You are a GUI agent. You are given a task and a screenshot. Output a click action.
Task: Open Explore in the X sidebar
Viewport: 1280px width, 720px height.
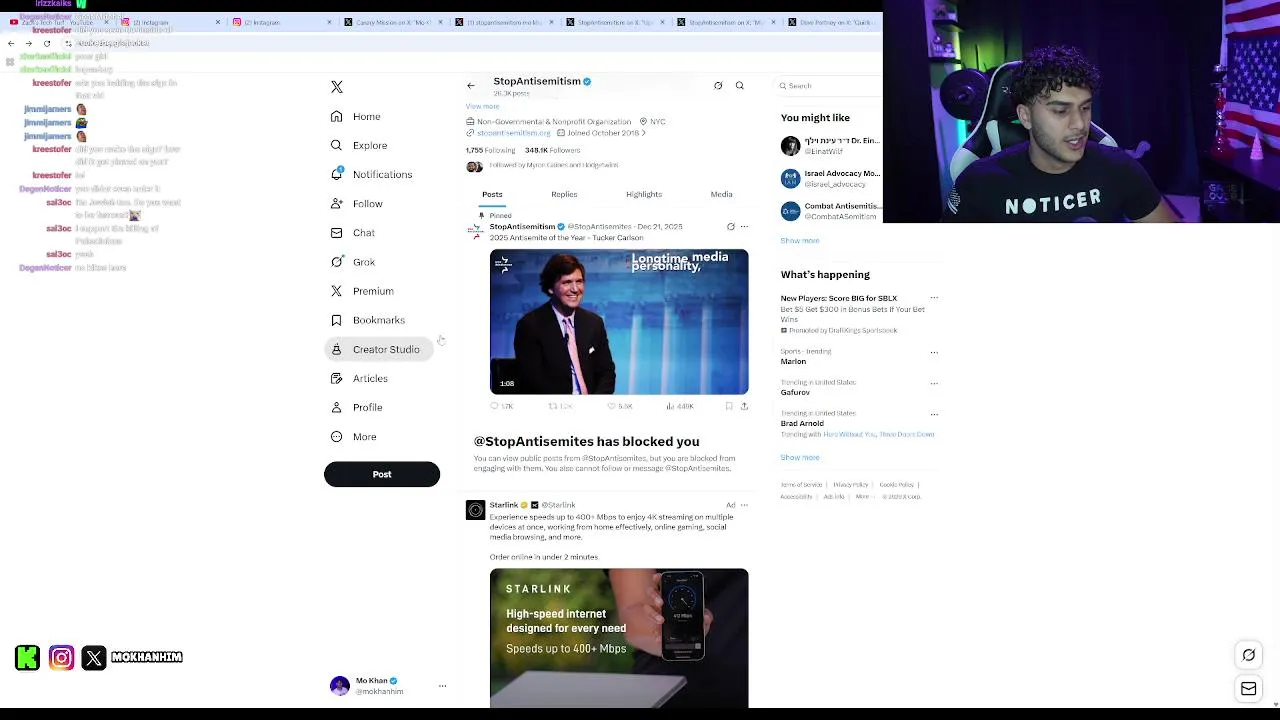point(359,146)
